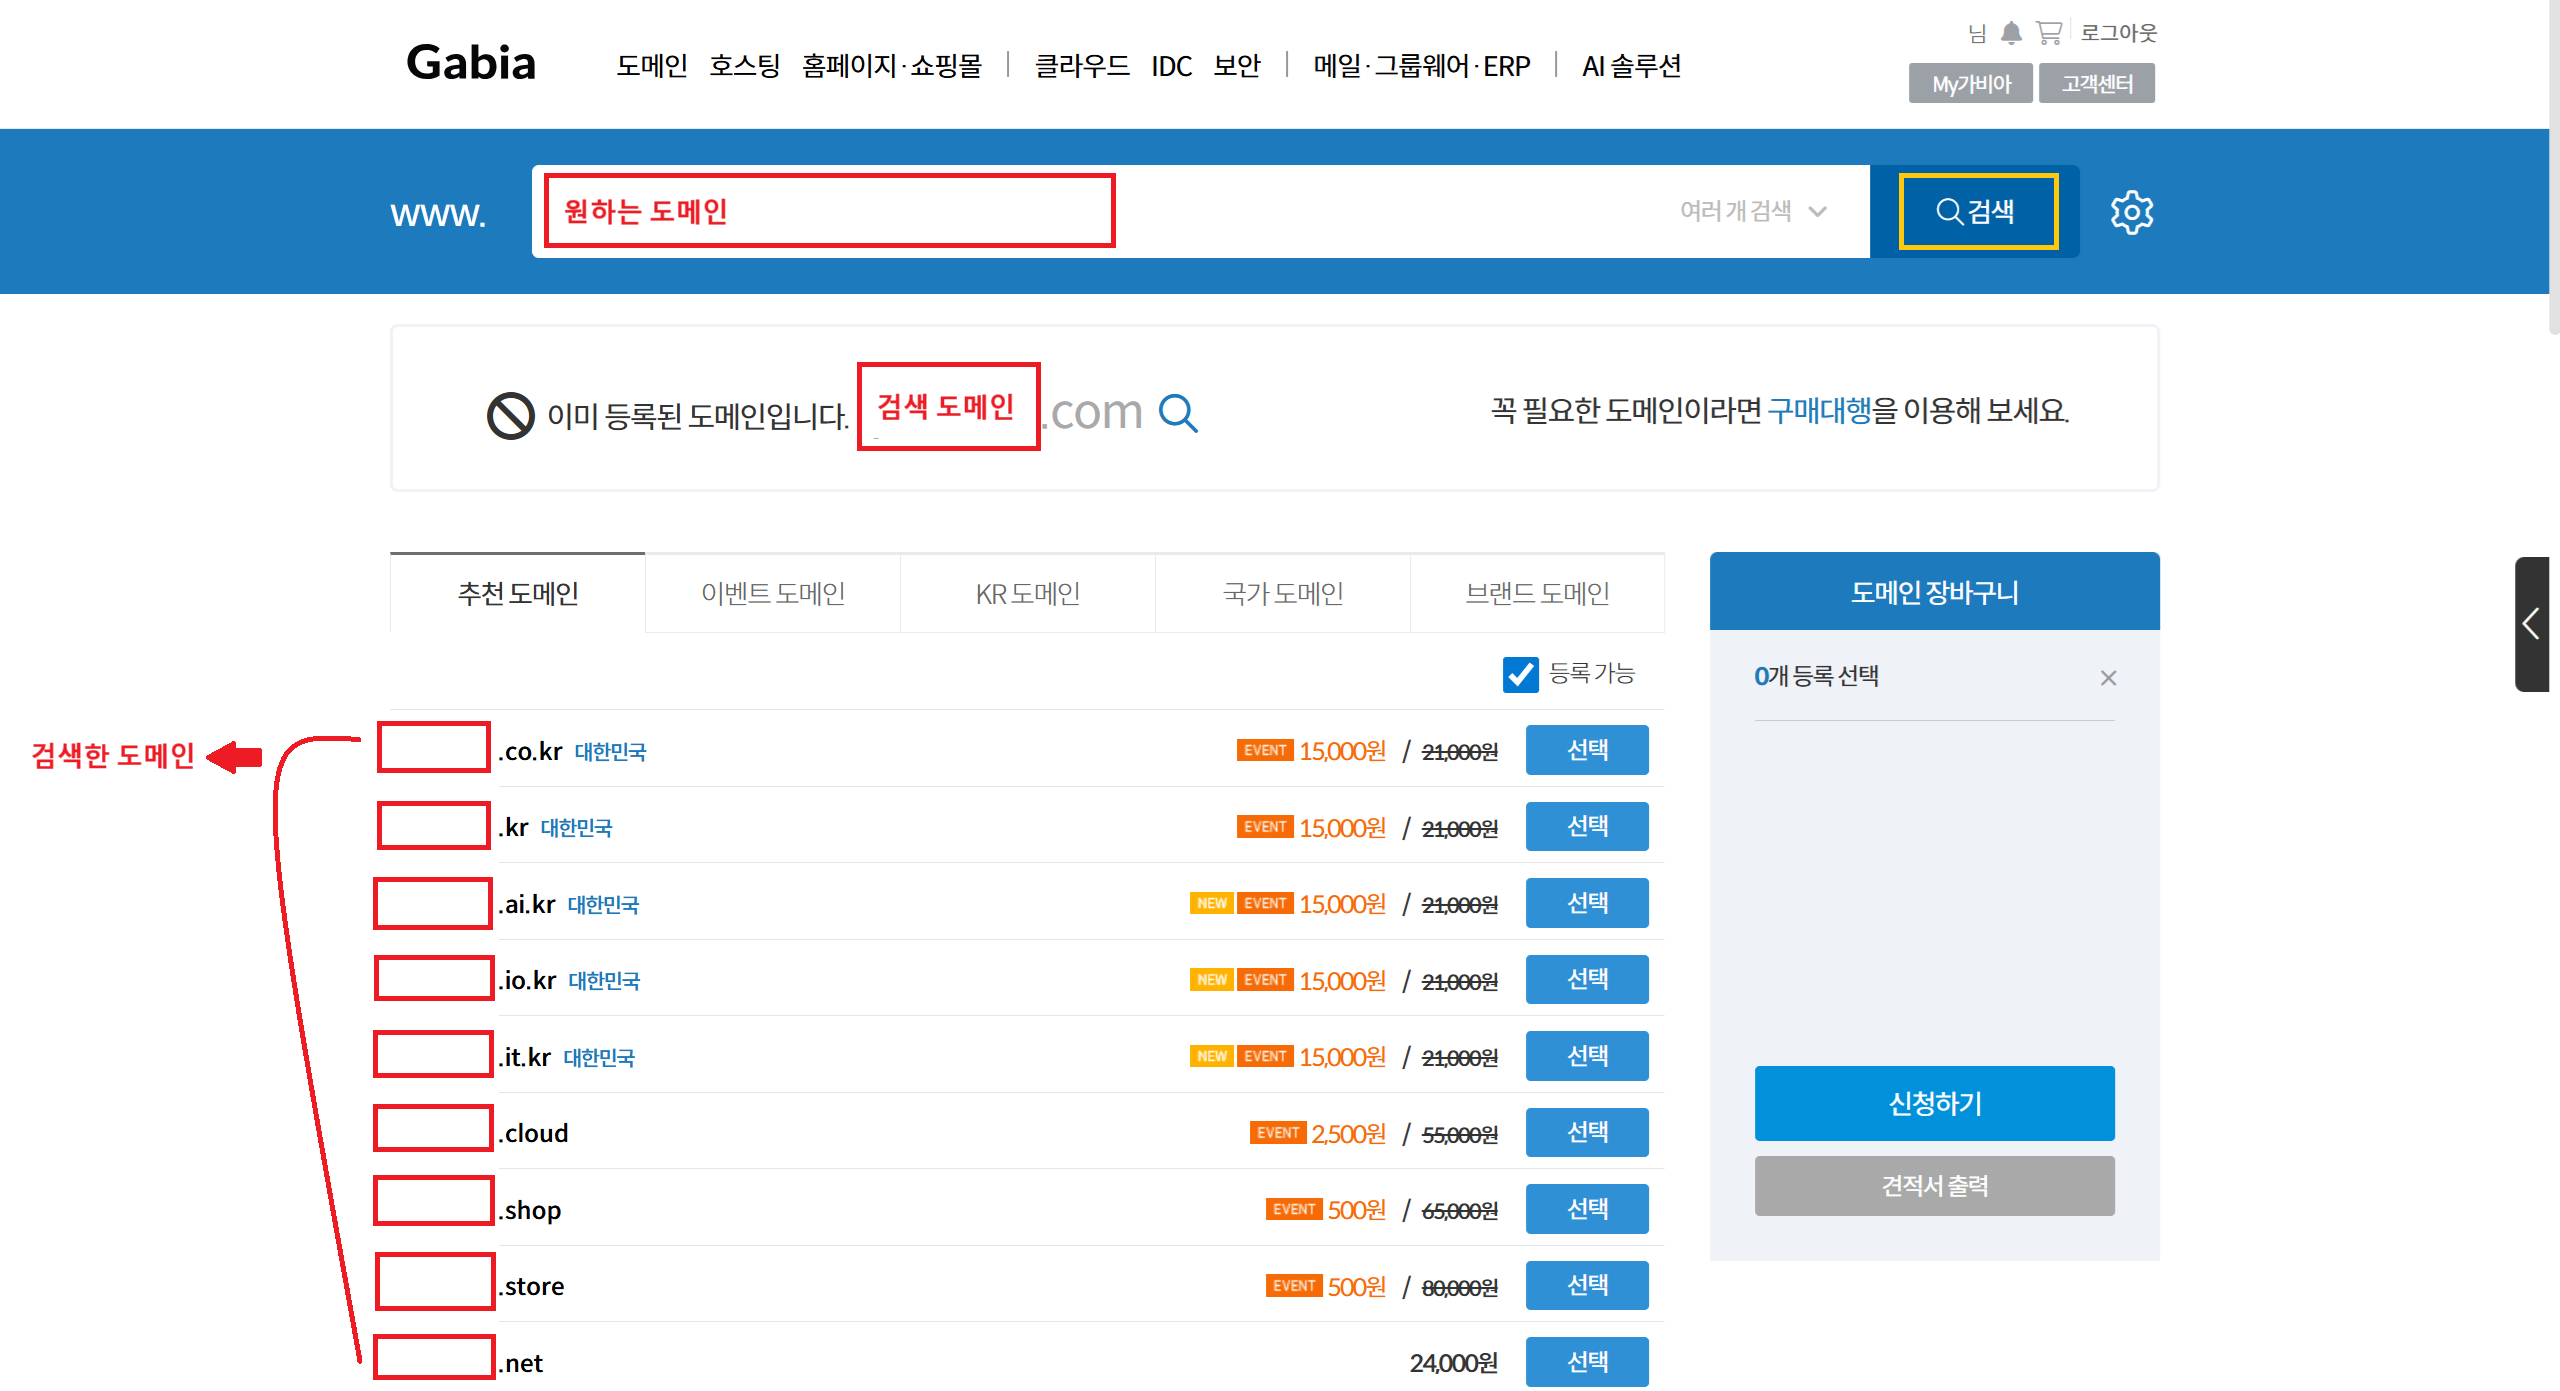Select the .co.kr domain 선택 button
Screen dimensions: 2560x1391
click(1586, 750)
